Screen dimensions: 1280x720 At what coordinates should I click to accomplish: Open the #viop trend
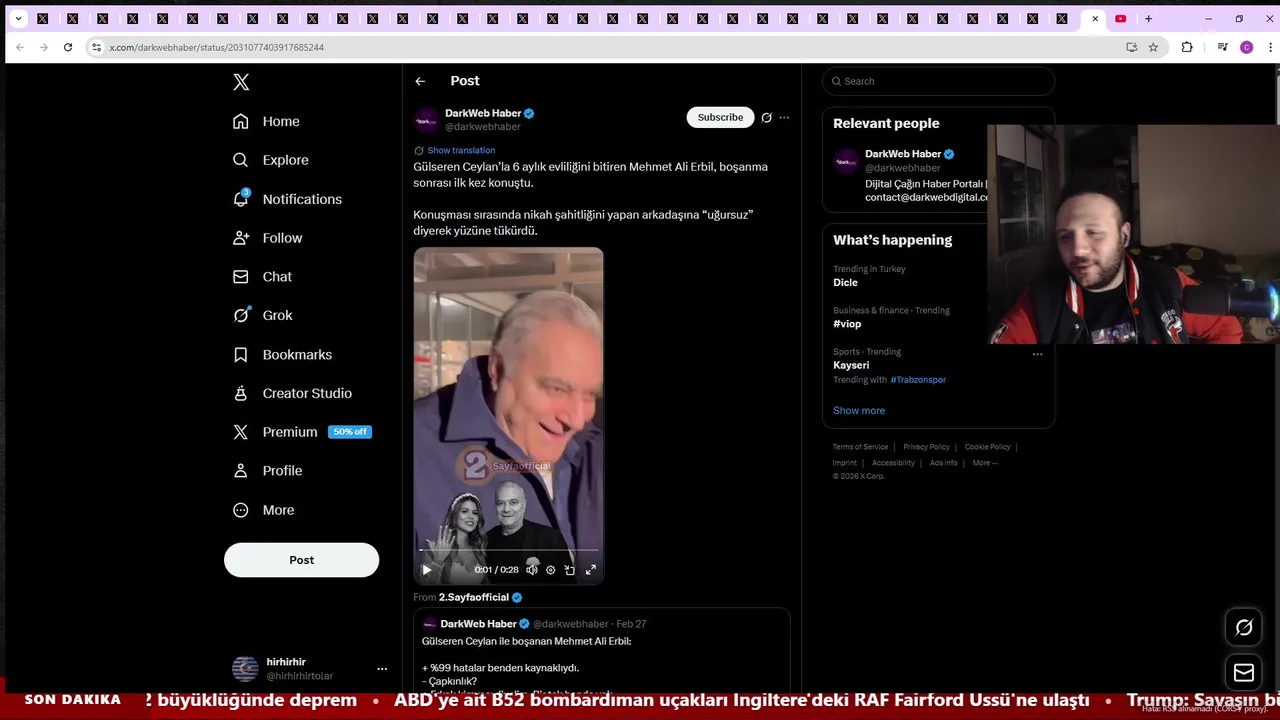tap(847, 324)
